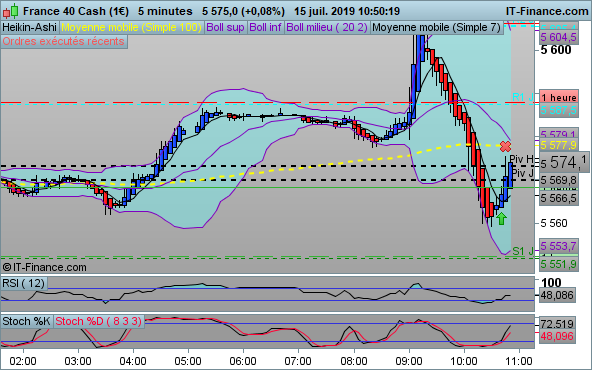Viewport: 592px width, 370px height.
Task: Click the Stoch %K value 72.519
Action: (557, 324)
